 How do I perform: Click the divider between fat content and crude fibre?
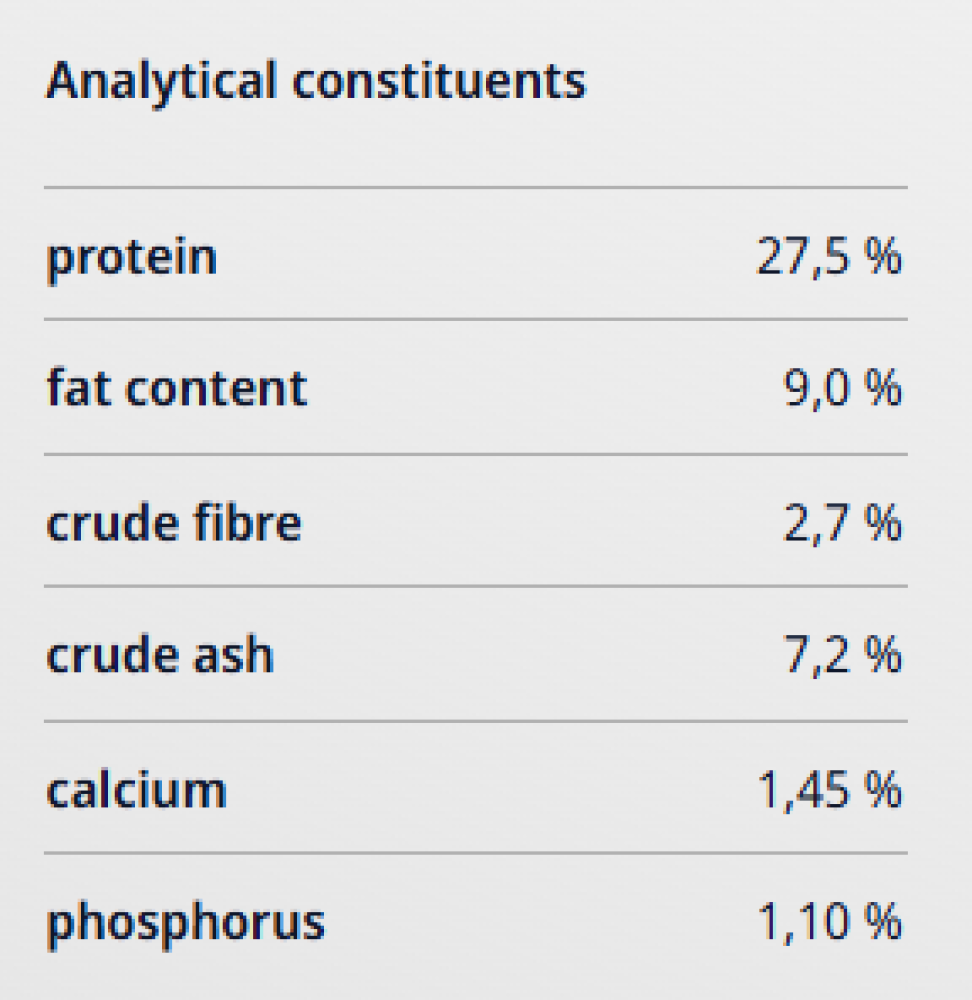(x=476, y=454)
